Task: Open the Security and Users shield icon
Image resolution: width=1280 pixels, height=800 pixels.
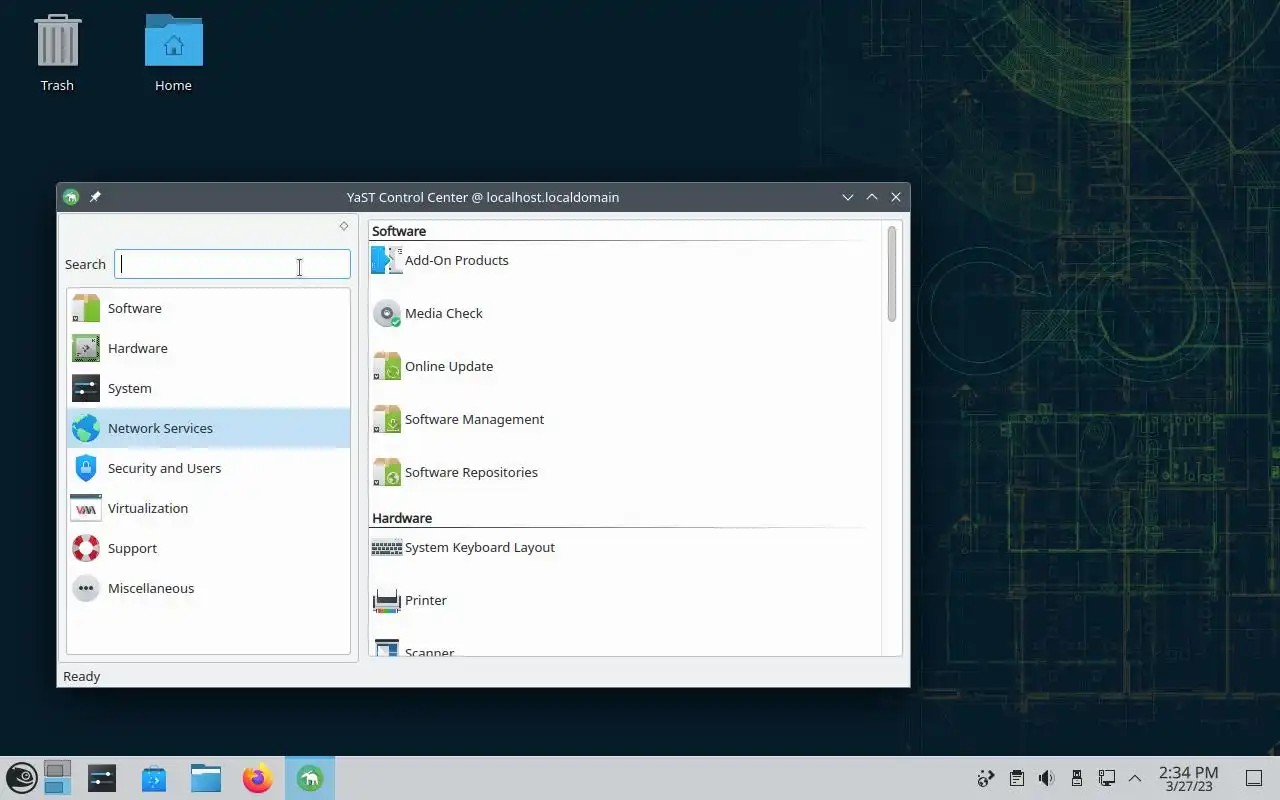Action: 86,468
